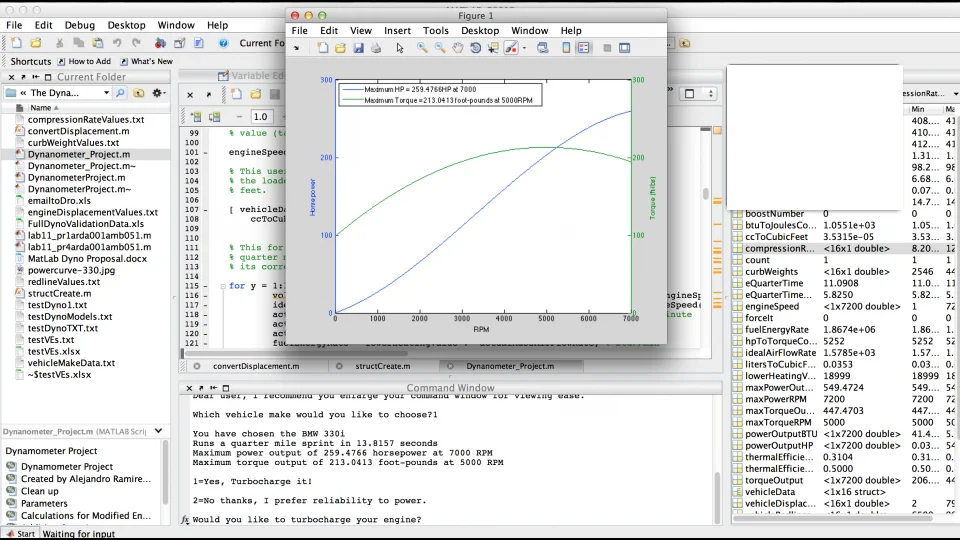Click the Undo arrow in MATLAB toolbar
960x540 pixels.
point(117,43)
